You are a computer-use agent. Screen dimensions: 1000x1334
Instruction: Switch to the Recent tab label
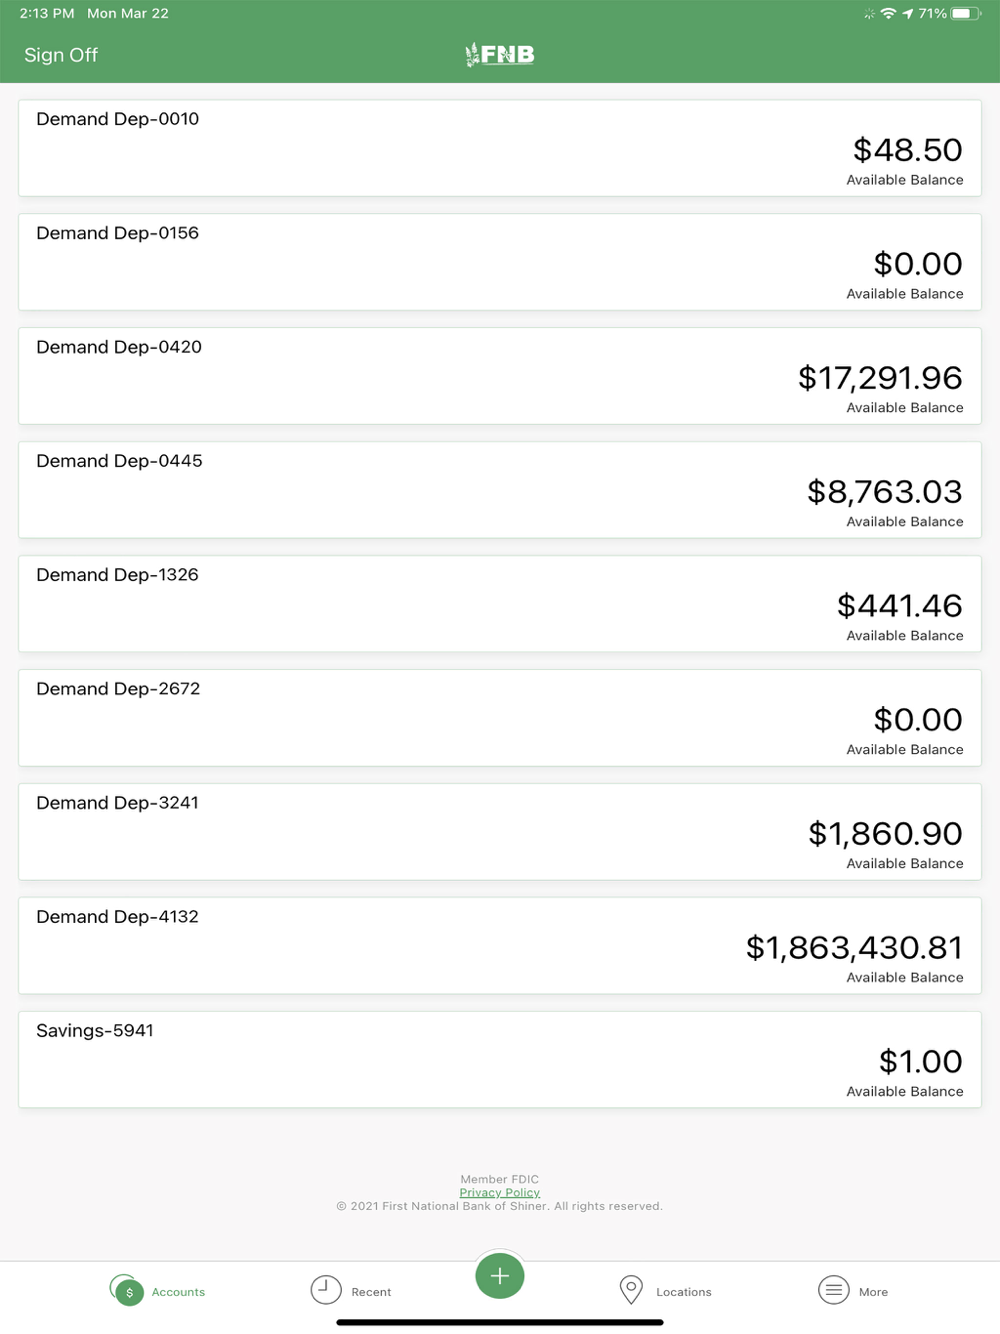click(371, 1292)
